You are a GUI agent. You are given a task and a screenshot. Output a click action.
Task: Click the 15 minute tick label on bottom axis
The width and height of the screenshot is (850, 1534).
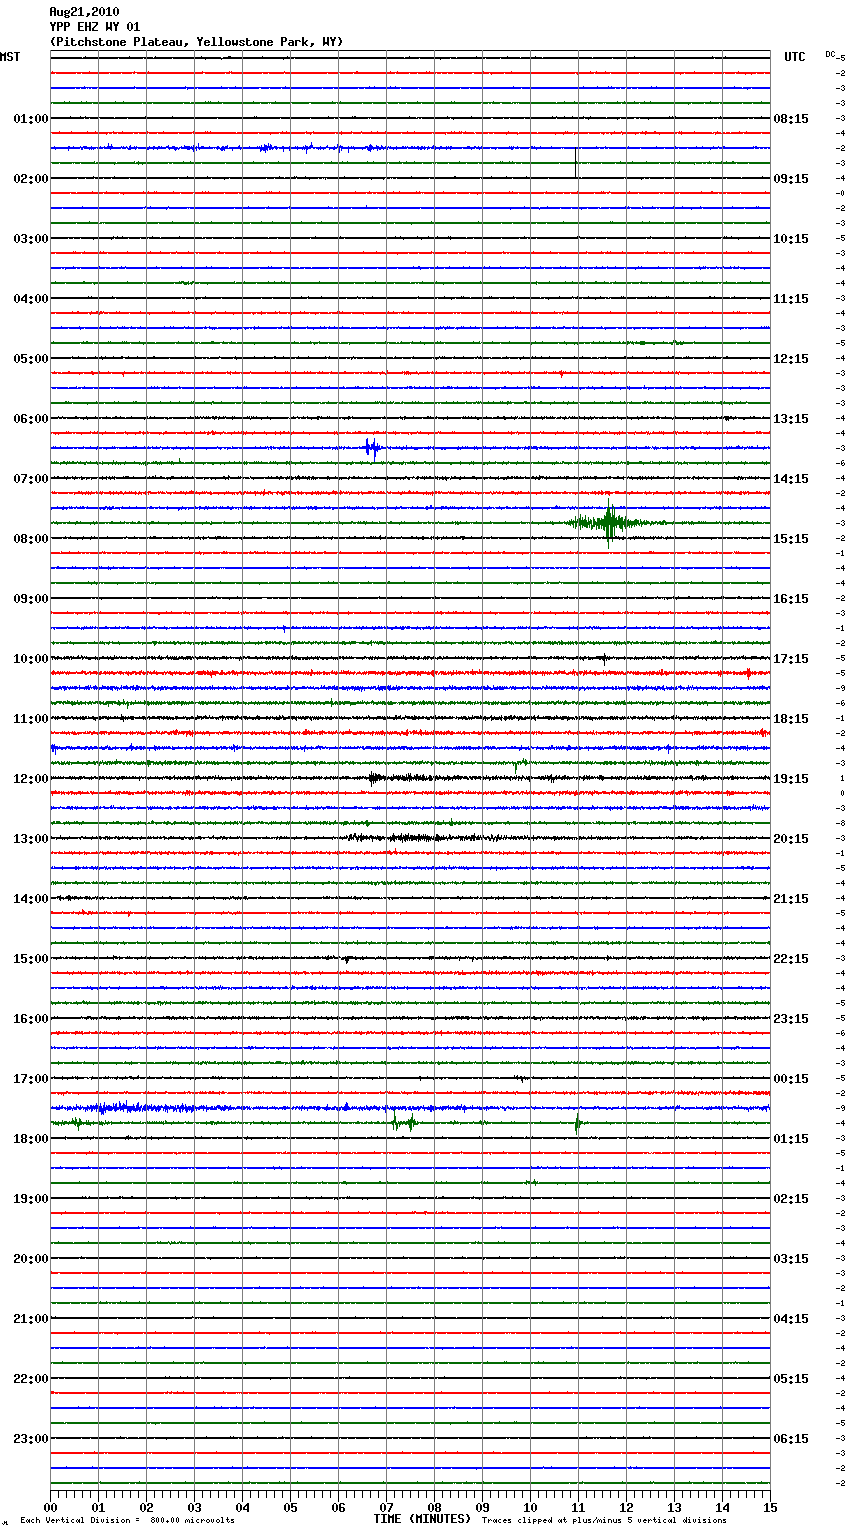(770, 1507)
